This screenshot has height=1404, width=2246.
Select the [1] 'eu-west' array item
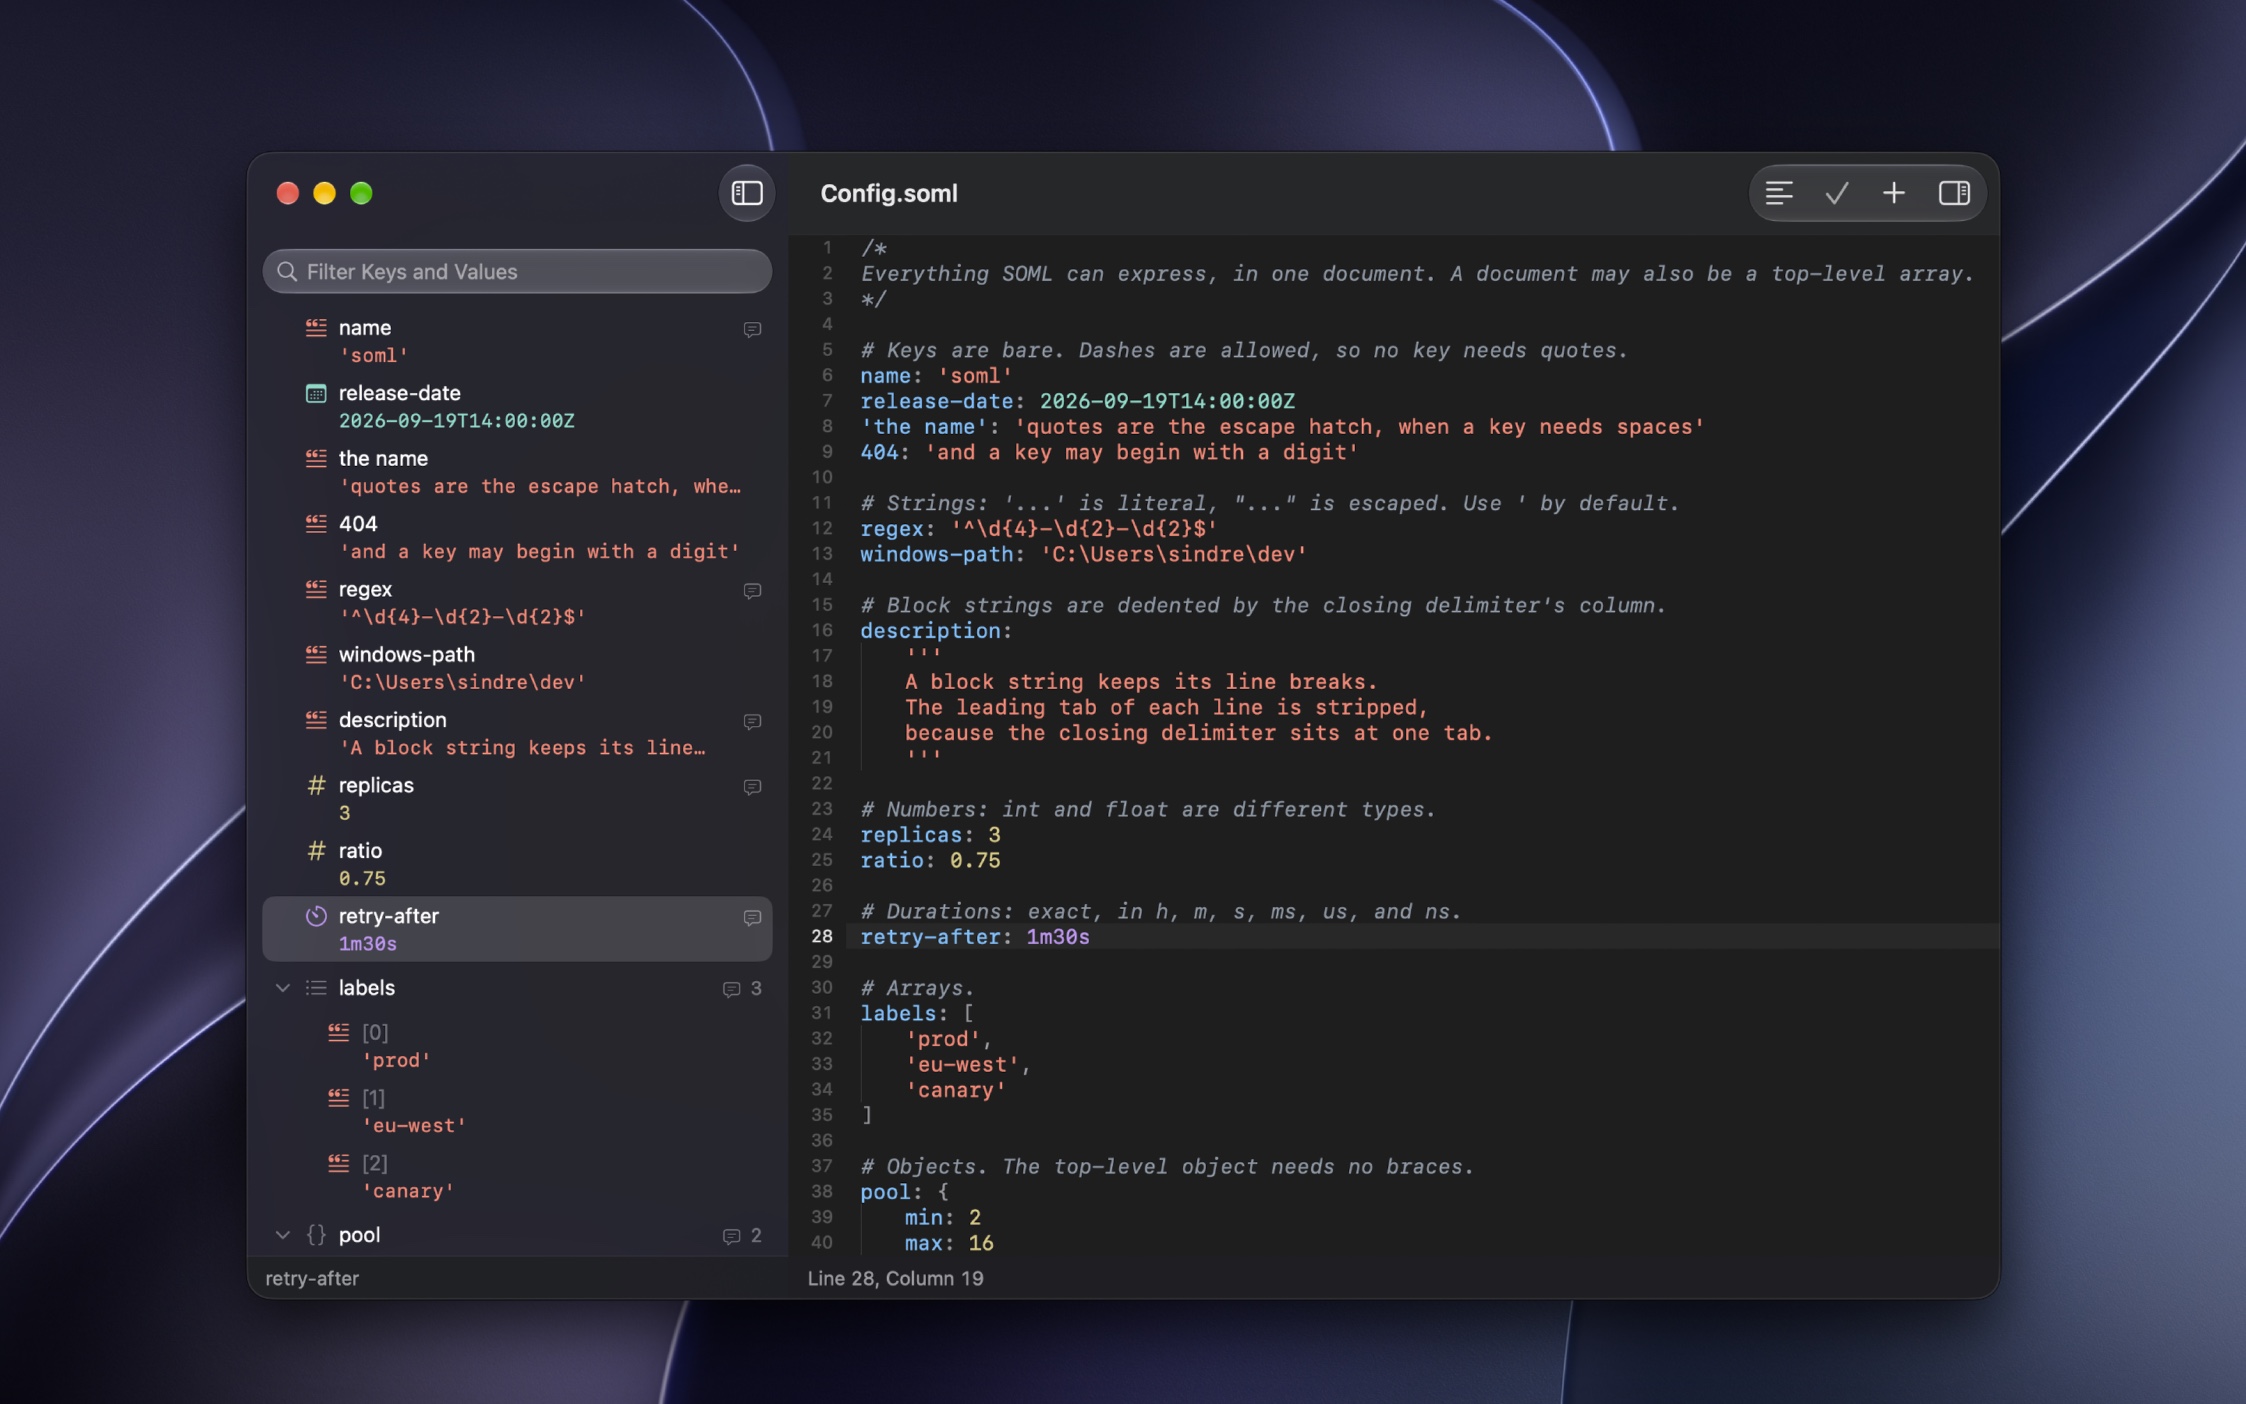(x=517, y=1111)
